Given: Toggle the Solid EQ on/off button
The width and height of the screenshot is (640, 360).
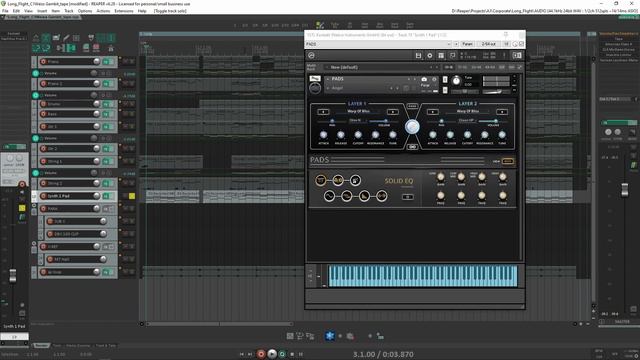Looking at the screenshot, I should (x=407, y=197).
